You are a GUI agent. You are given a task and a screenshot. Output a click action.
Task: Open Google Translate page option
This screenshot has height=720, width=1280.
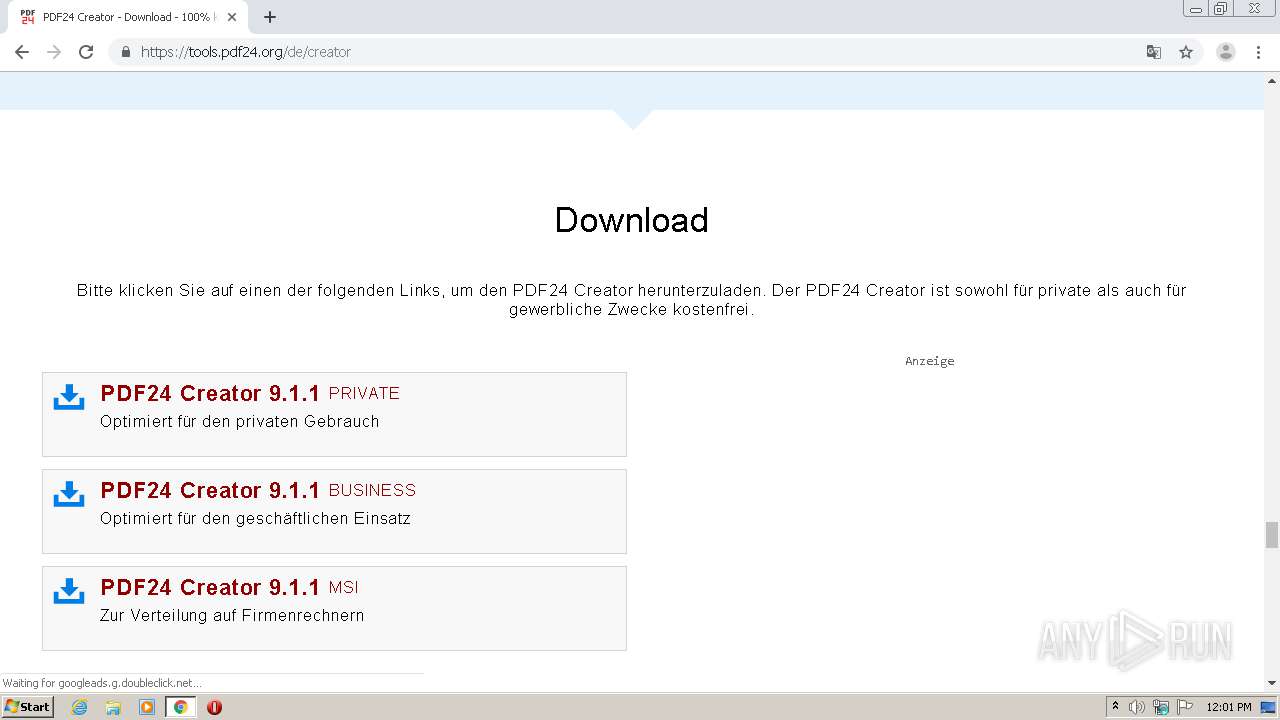coord(1153,52)
